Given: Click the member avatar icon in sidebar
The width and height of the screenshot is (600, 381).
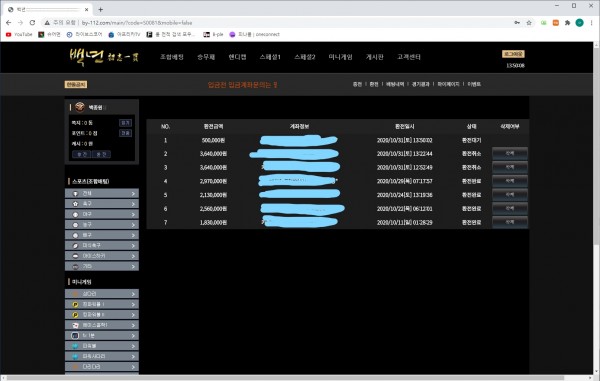Looking at the screenshot, I should [80, 107].
